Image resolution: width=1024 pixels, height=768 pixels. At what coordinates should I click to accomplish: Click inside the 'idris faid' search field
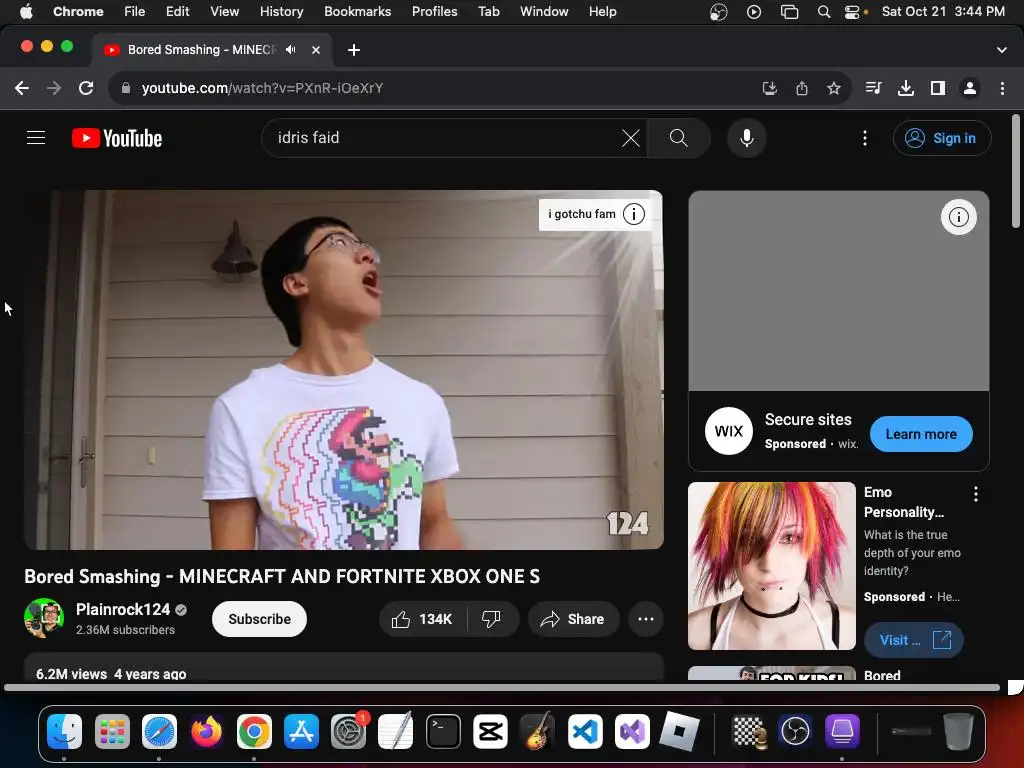point(445,138)
